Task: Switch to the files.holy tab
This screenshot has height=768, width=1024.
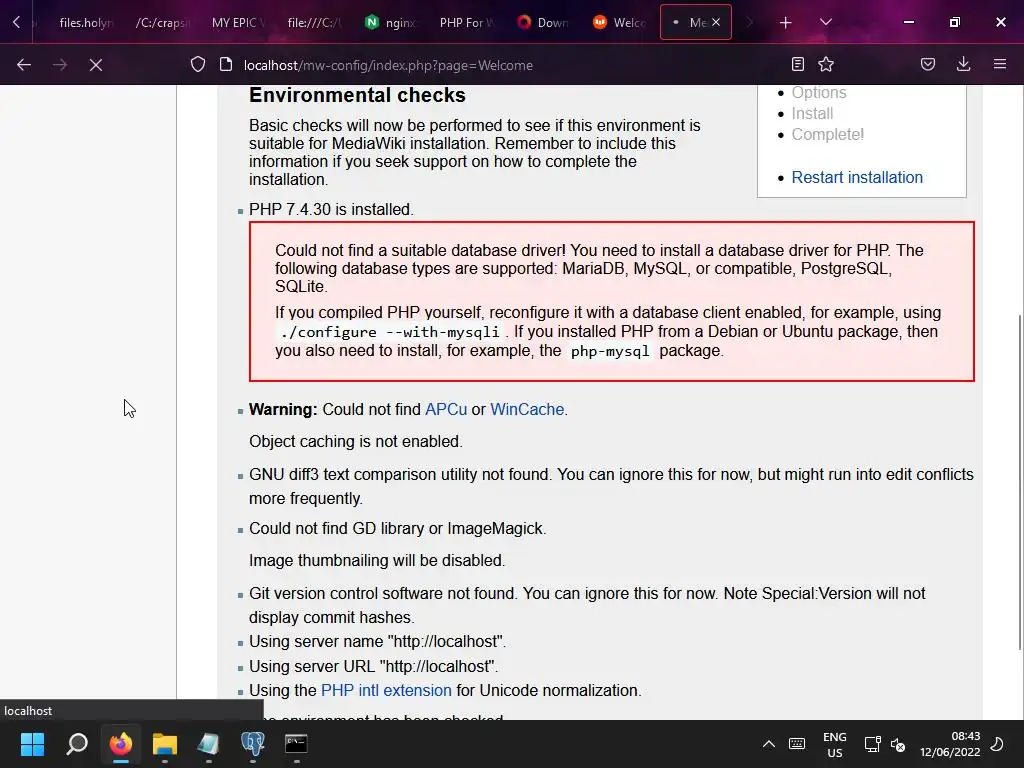Action: pos(86,23)
